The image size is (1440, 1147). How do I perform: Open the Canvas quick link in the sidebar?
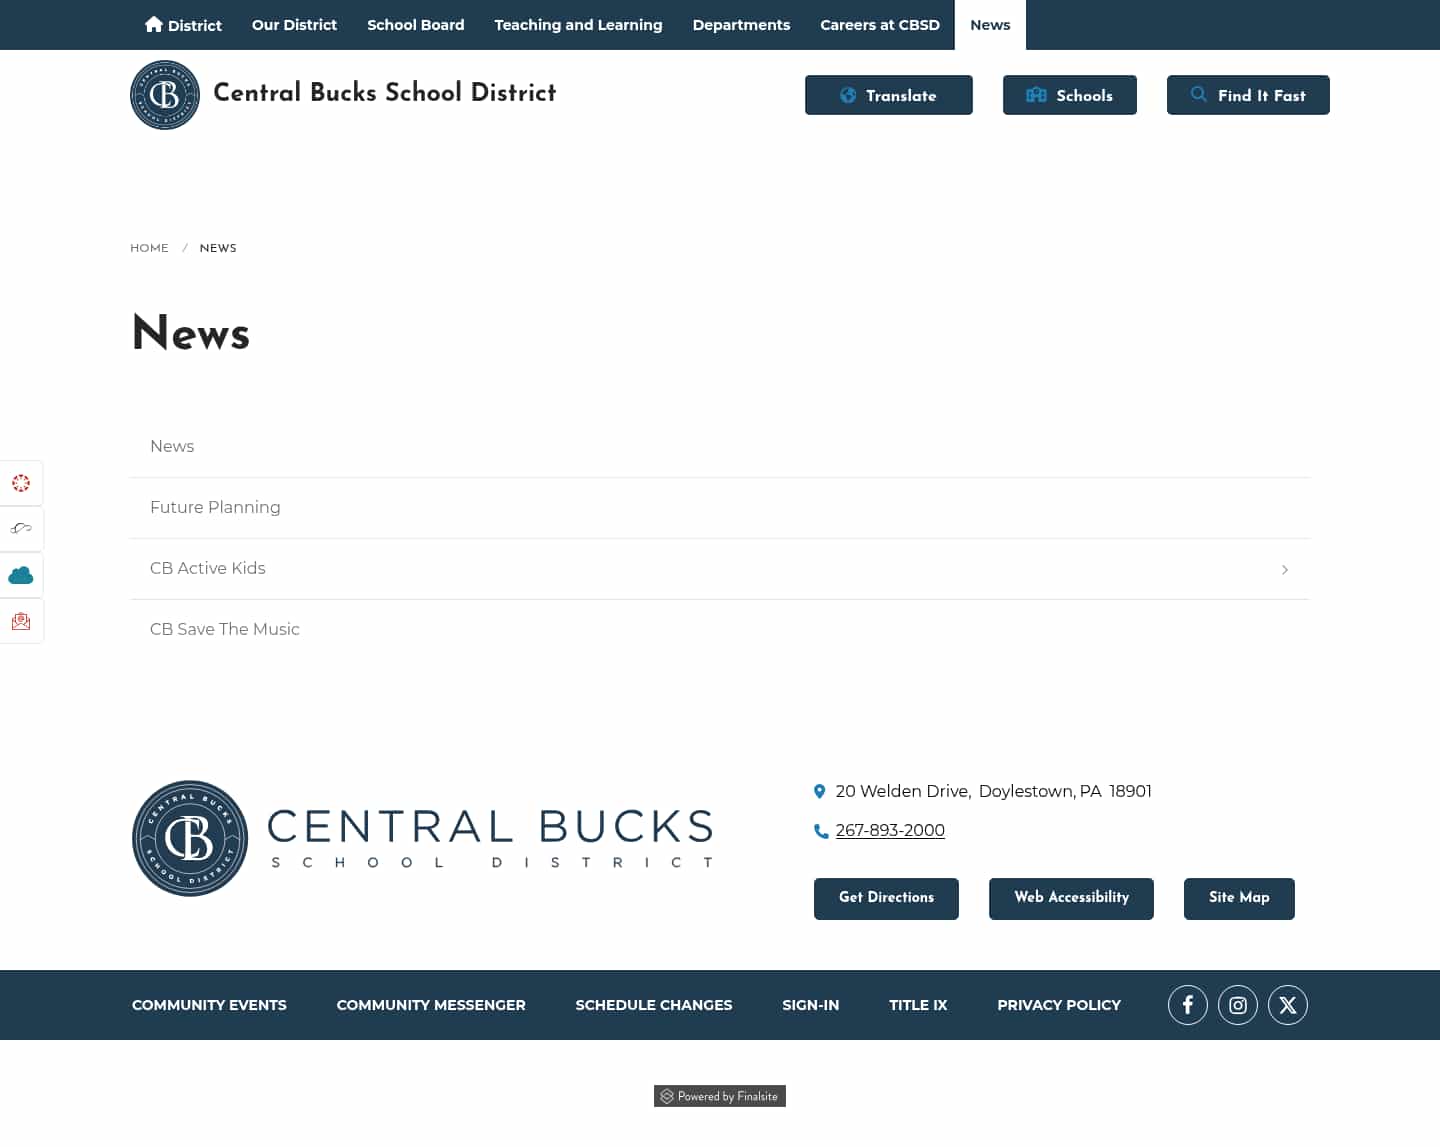(x=21, y=483)
